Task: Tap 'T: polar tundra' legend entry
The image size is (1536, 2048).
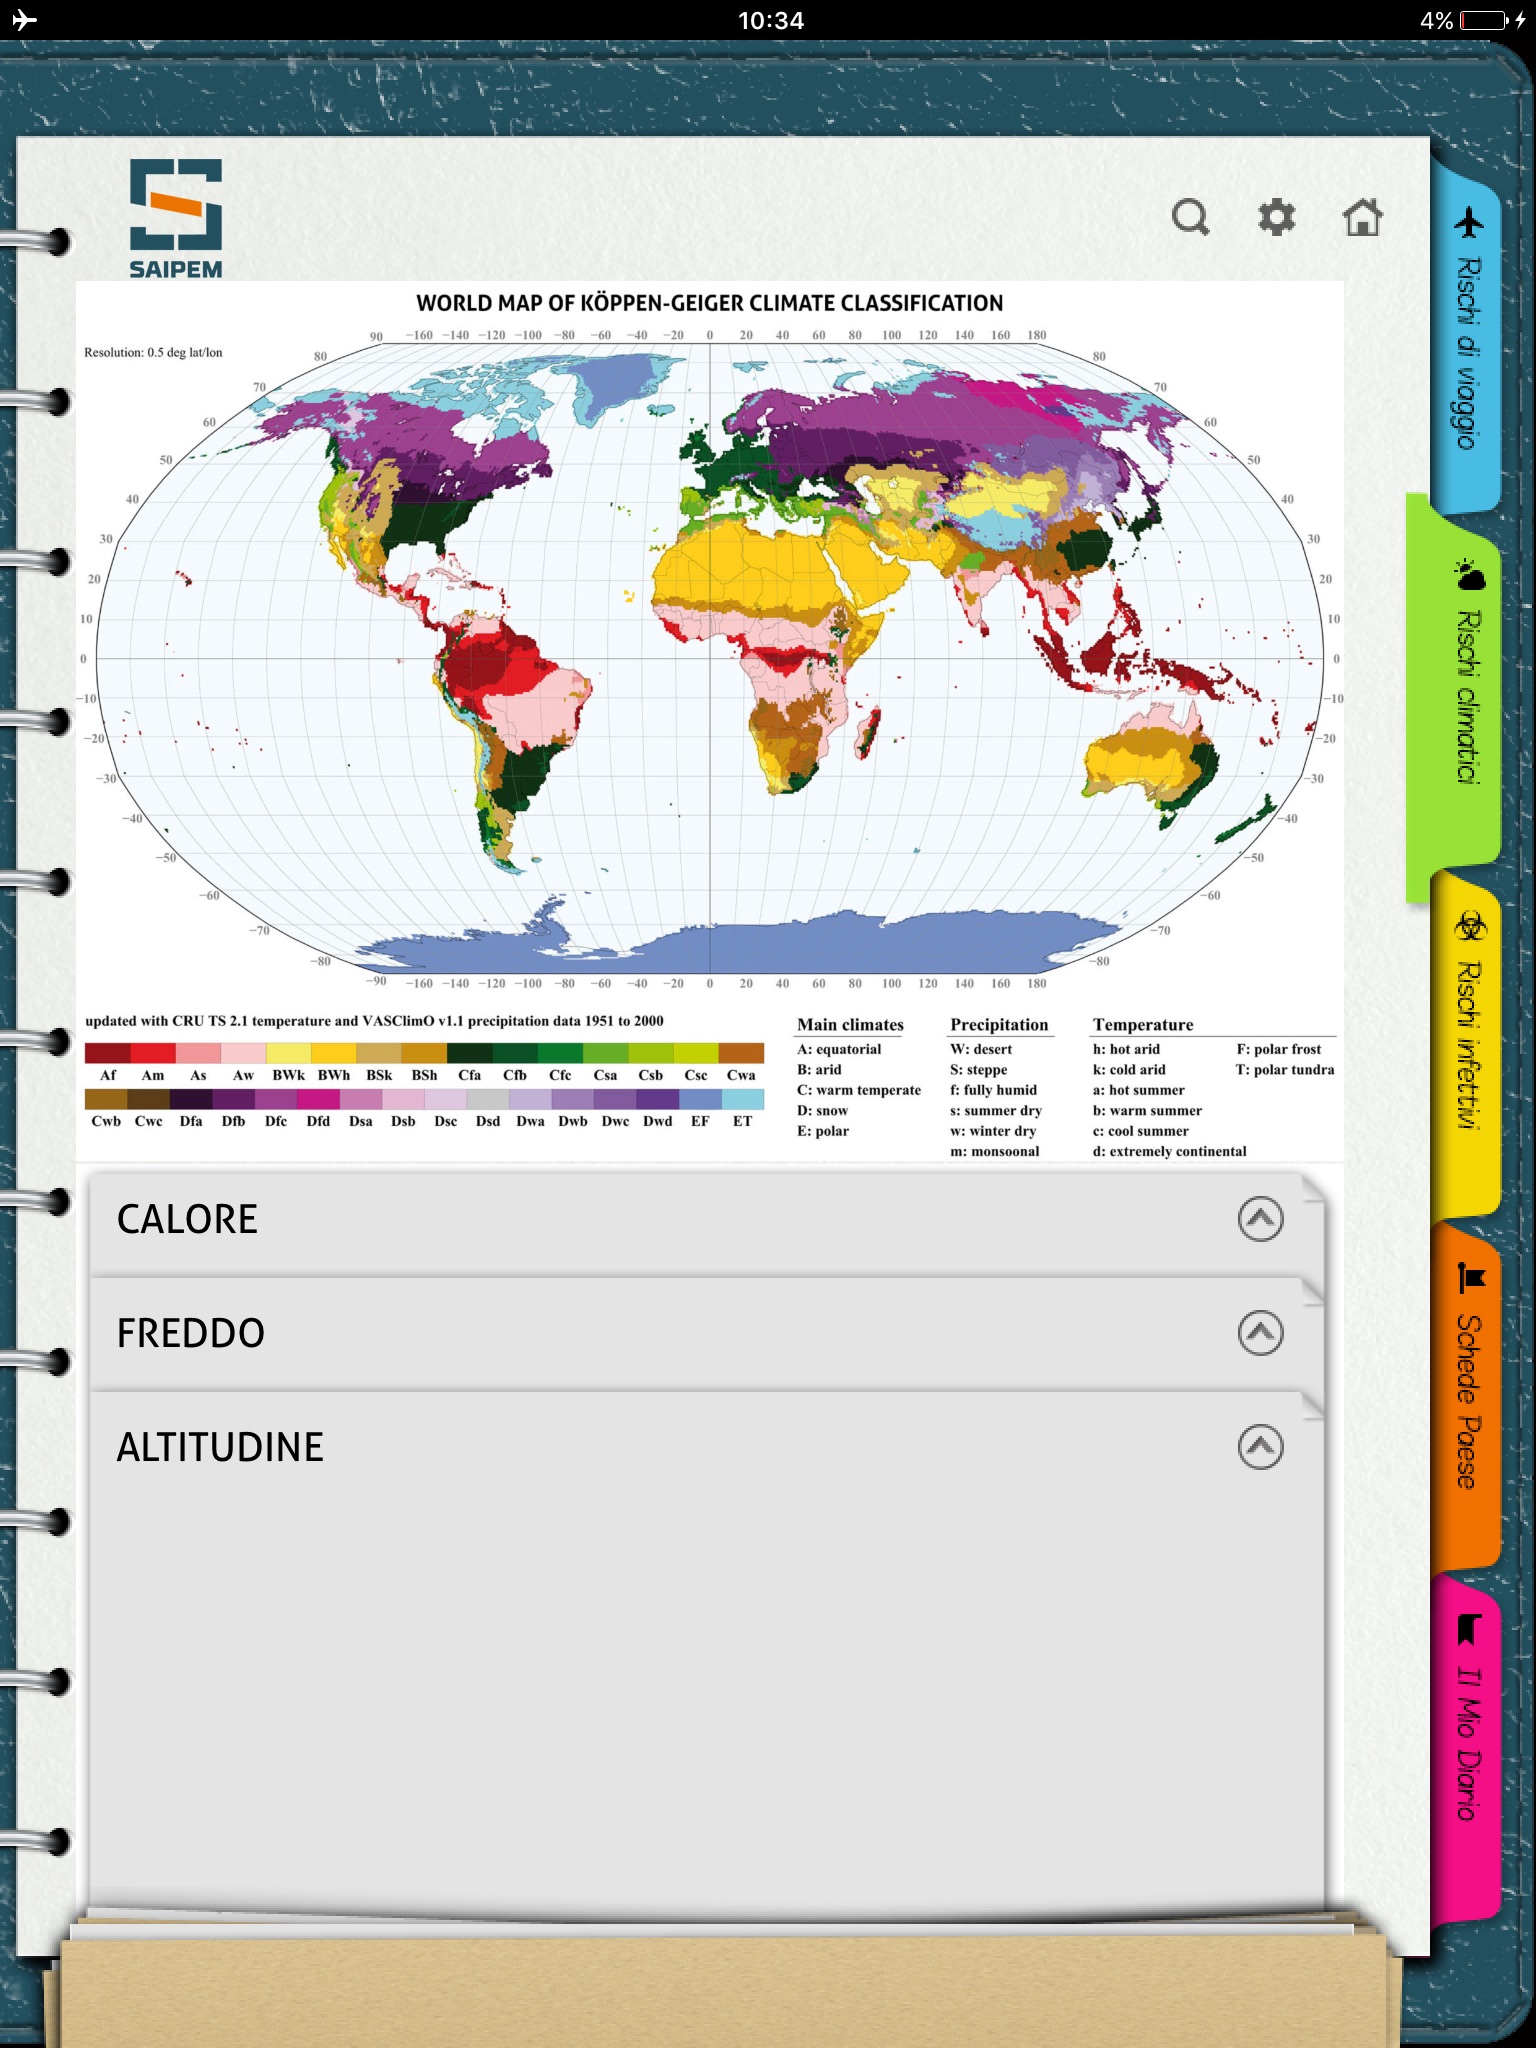Action: (x=1285, y=1069)
